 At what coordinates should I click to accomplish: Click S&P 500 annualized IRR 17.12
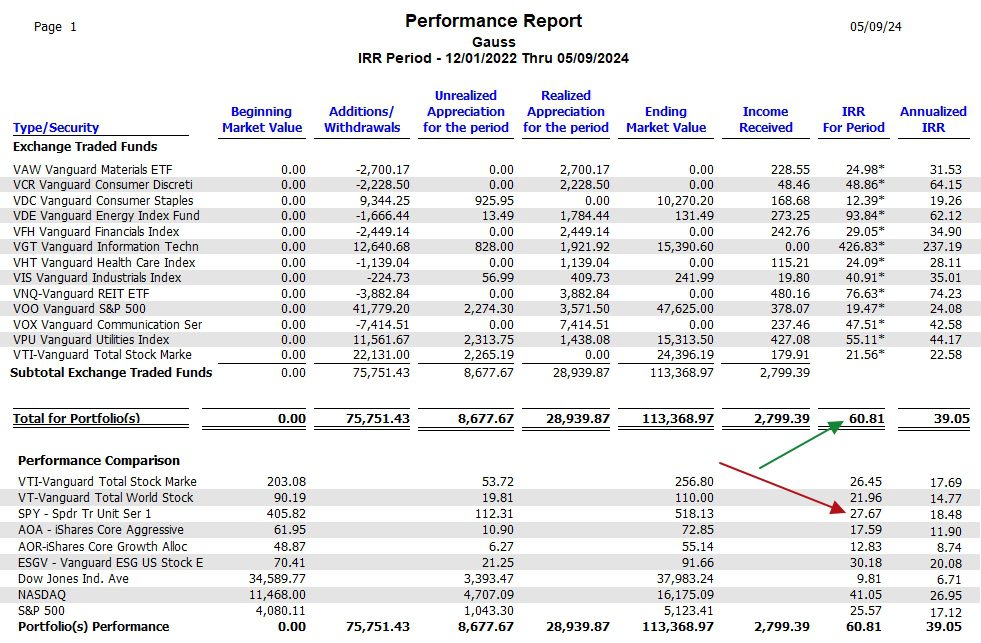[945, 612]
